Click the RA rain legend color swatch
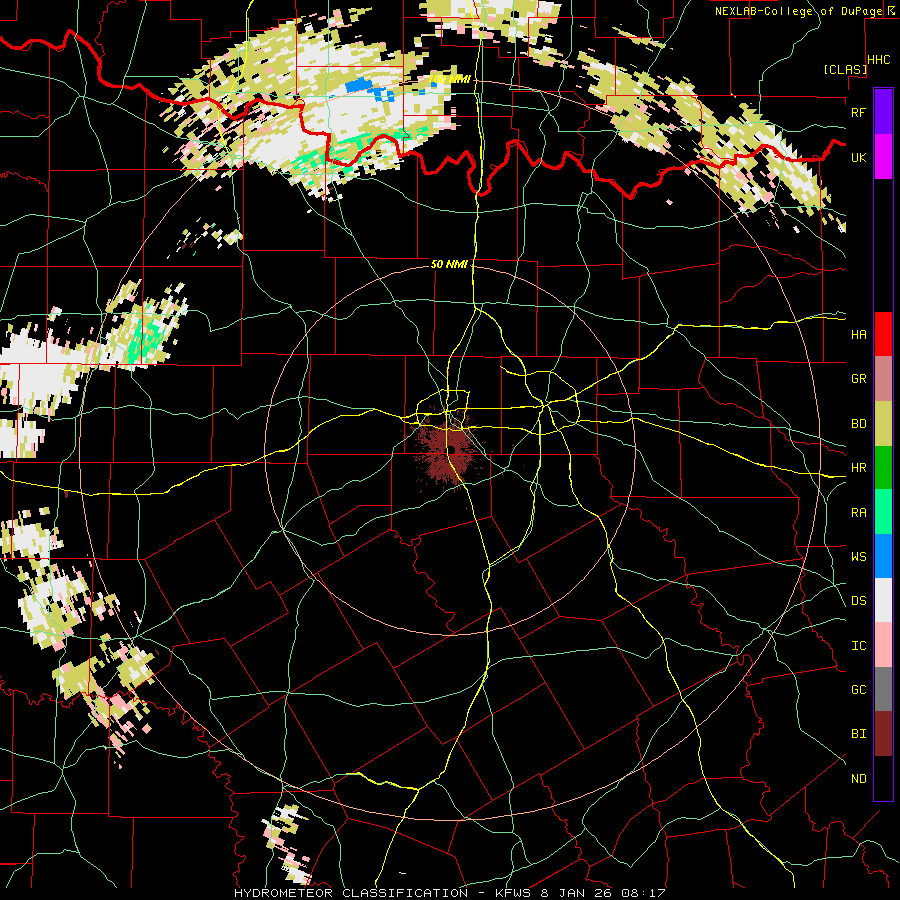Image resolution: width=900 pixels, height=900 pixels. 883,512
